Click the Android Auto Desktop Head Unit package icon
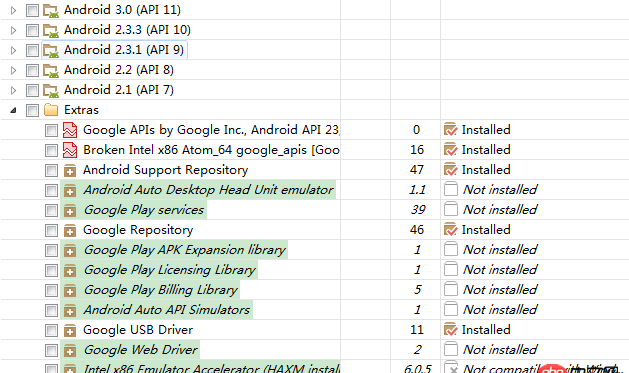This screenshot has width=629, height=373. (x=70, y=191)
